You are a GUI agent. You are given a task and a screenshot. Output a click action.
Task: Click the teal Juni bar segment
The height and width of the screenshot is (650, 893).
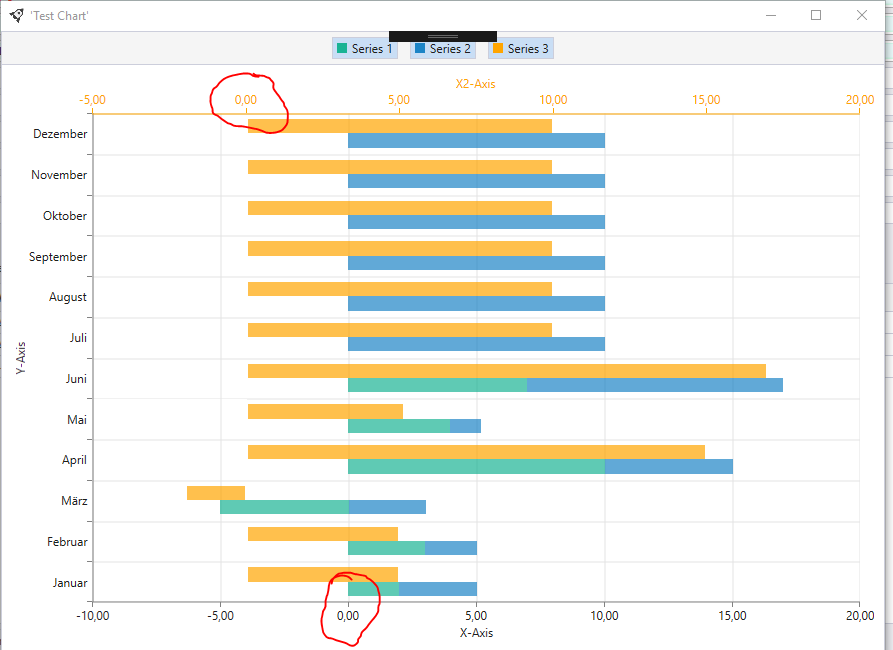(x=437, y=385)
